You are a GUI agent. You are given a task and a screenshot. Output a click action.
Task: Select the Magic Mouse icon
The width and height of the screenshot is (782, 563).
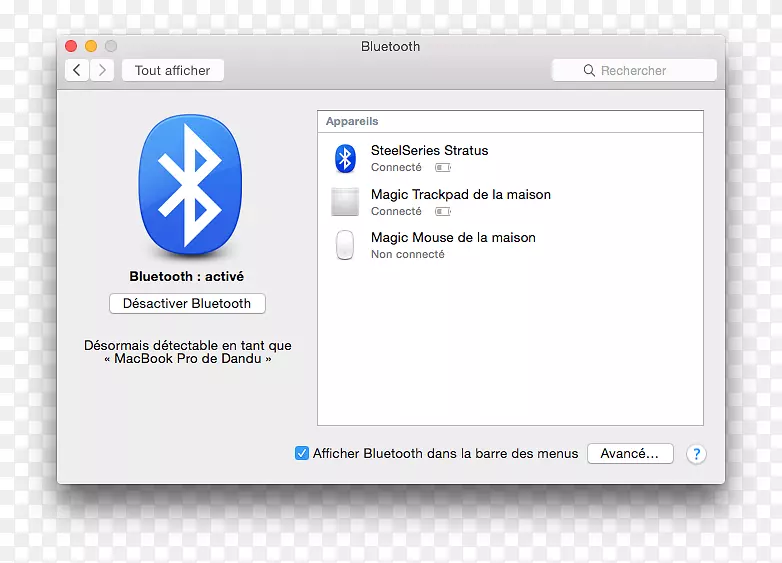[x=345, y=245]
